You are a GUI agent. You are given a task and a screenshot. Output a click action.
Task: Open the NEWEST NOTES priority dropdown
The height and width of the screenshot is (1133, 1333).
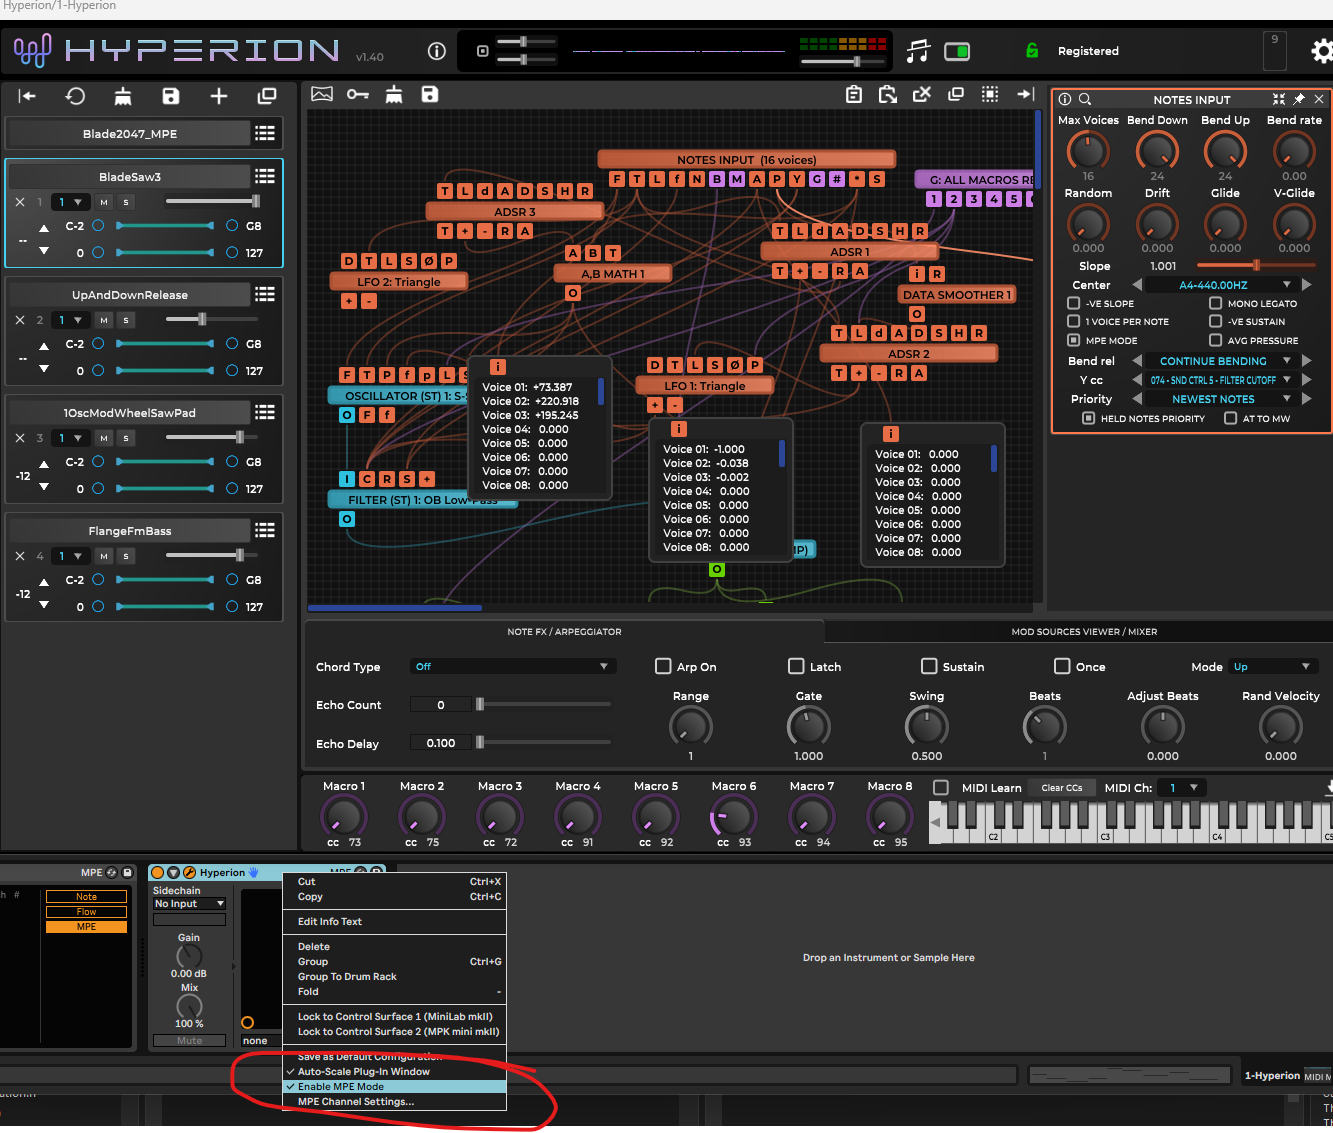click(x=1222, y=399)
